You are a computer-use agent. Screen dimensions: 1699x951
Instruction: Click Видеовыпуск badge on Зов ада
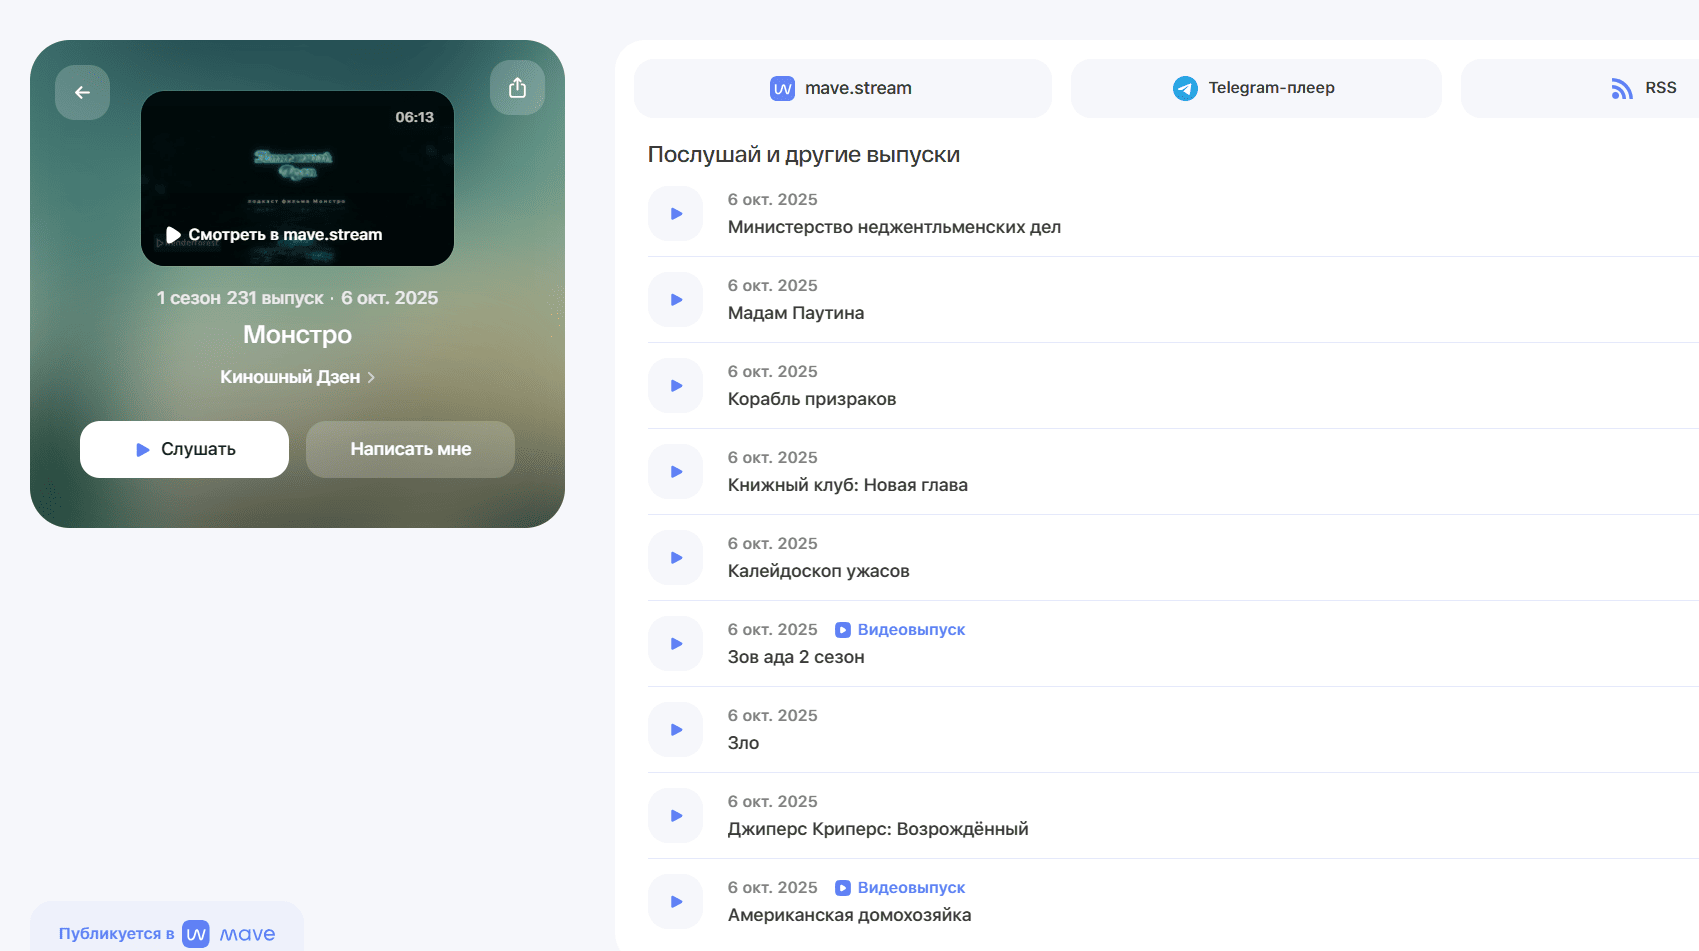(900, 630)
